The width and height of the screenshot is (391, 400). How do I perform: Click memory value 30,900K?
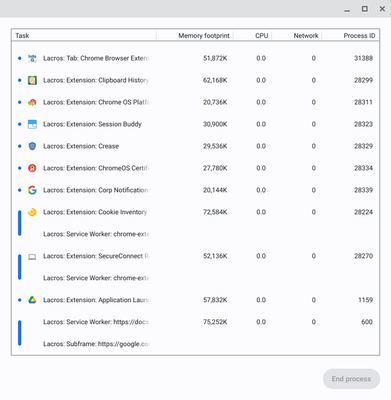pos(215,124)
